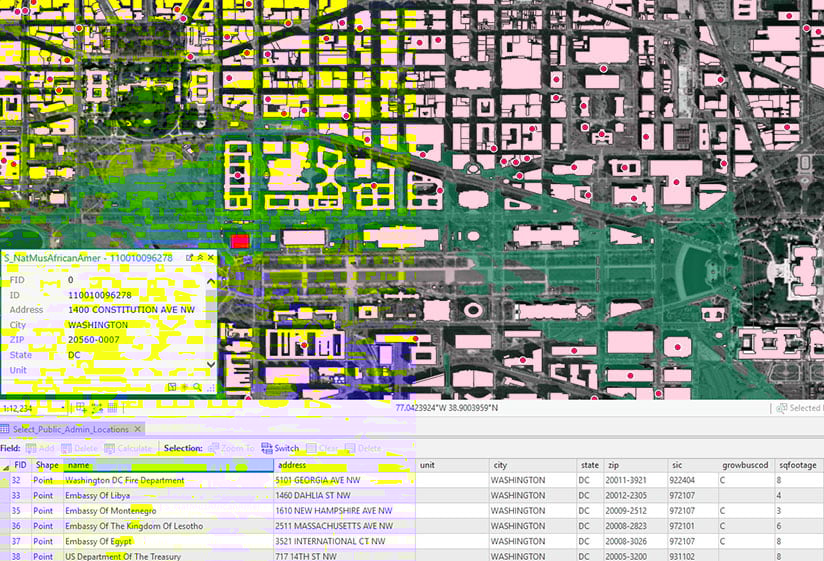This screenshot has height=561, width=824.
Task: Click the select feature icon in pop-up footer
Action: (x=171, y=387)
